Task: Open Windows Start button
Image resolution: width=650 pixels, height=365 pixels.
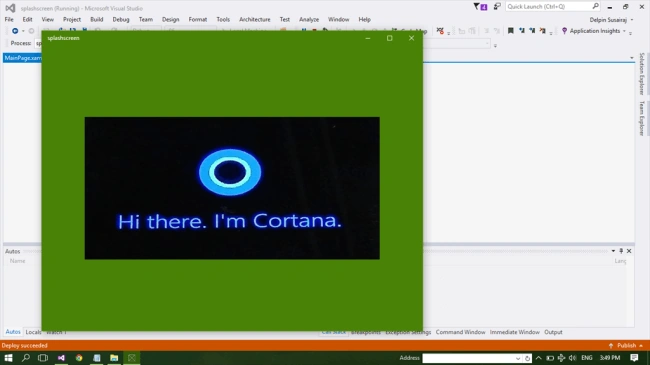Action: [x=8, y=358]
